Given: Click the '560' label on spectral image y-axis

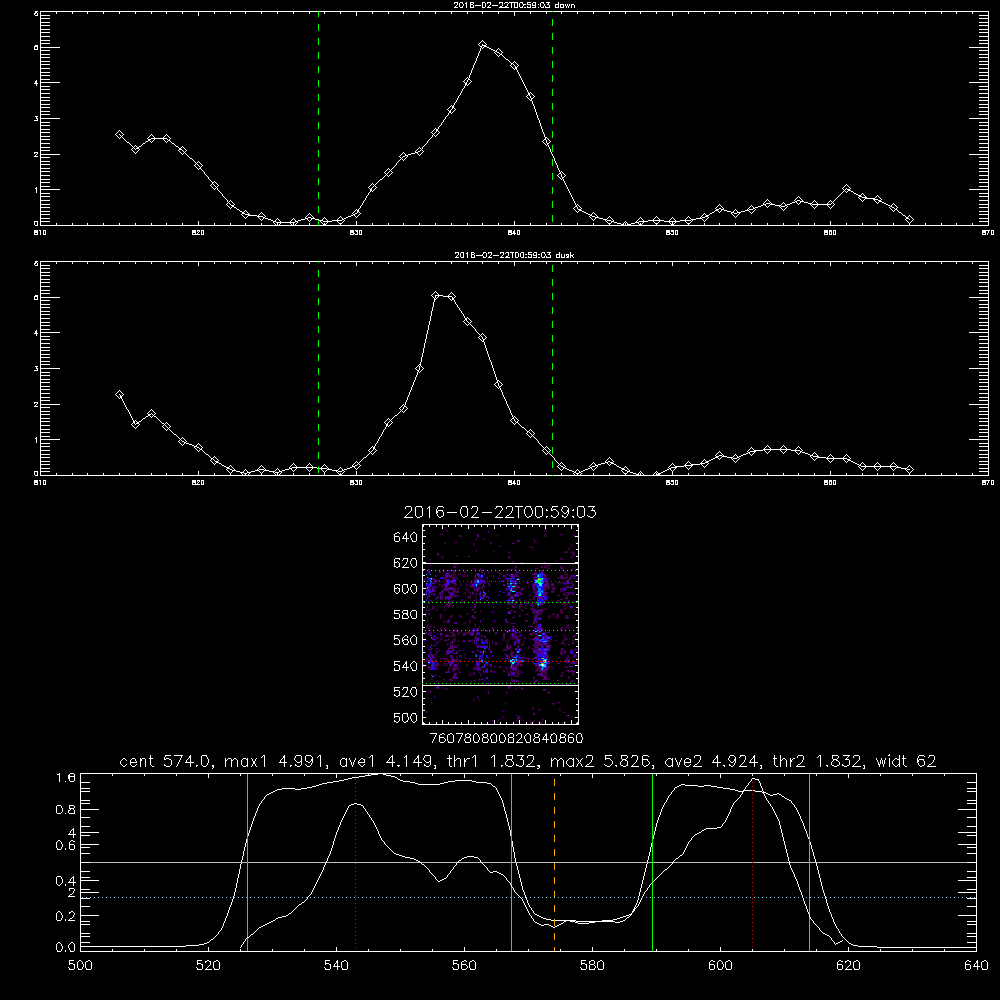Looking at the screenshot, I should (x=406, y=640).
